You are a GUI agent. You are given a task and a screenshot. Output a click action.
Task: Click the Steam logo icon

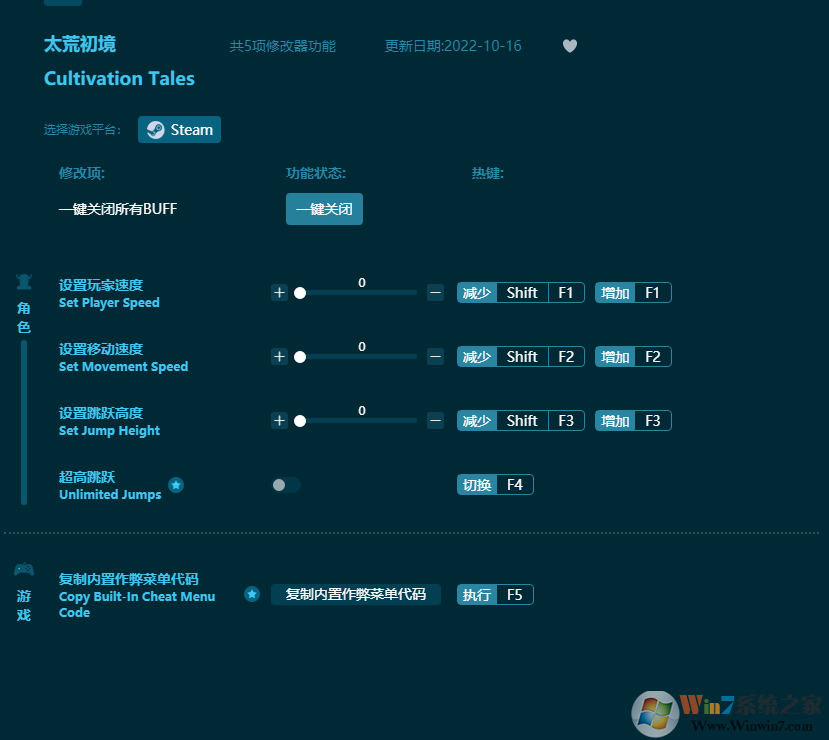coord(155,130)
